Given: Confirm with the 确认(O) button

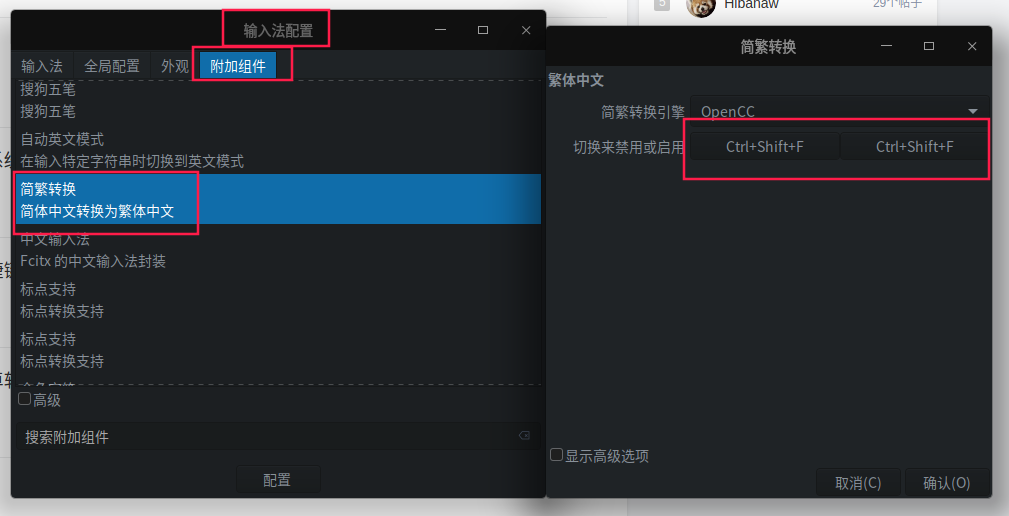Looking at the screenshot, I should tap(947, 483).
